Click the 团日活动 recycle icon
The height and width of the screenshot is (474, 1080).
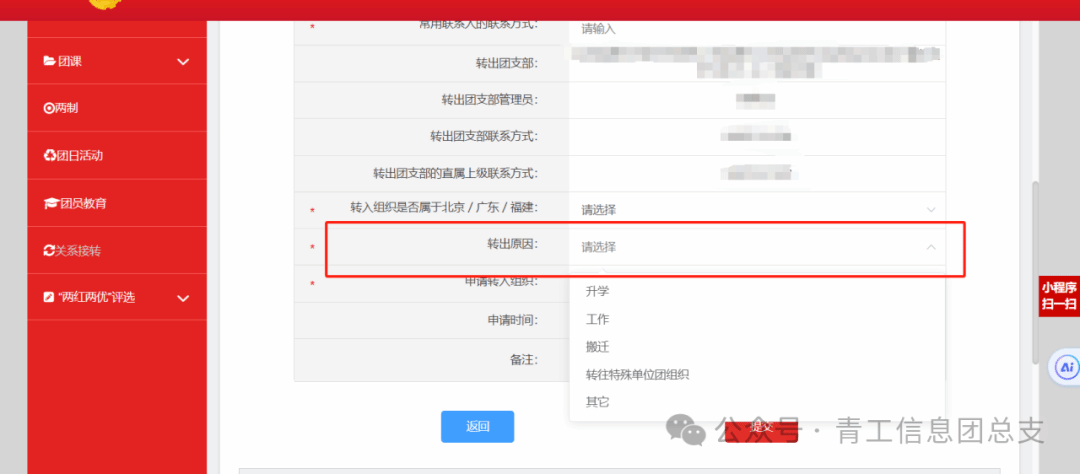click(x=49, y=155)
